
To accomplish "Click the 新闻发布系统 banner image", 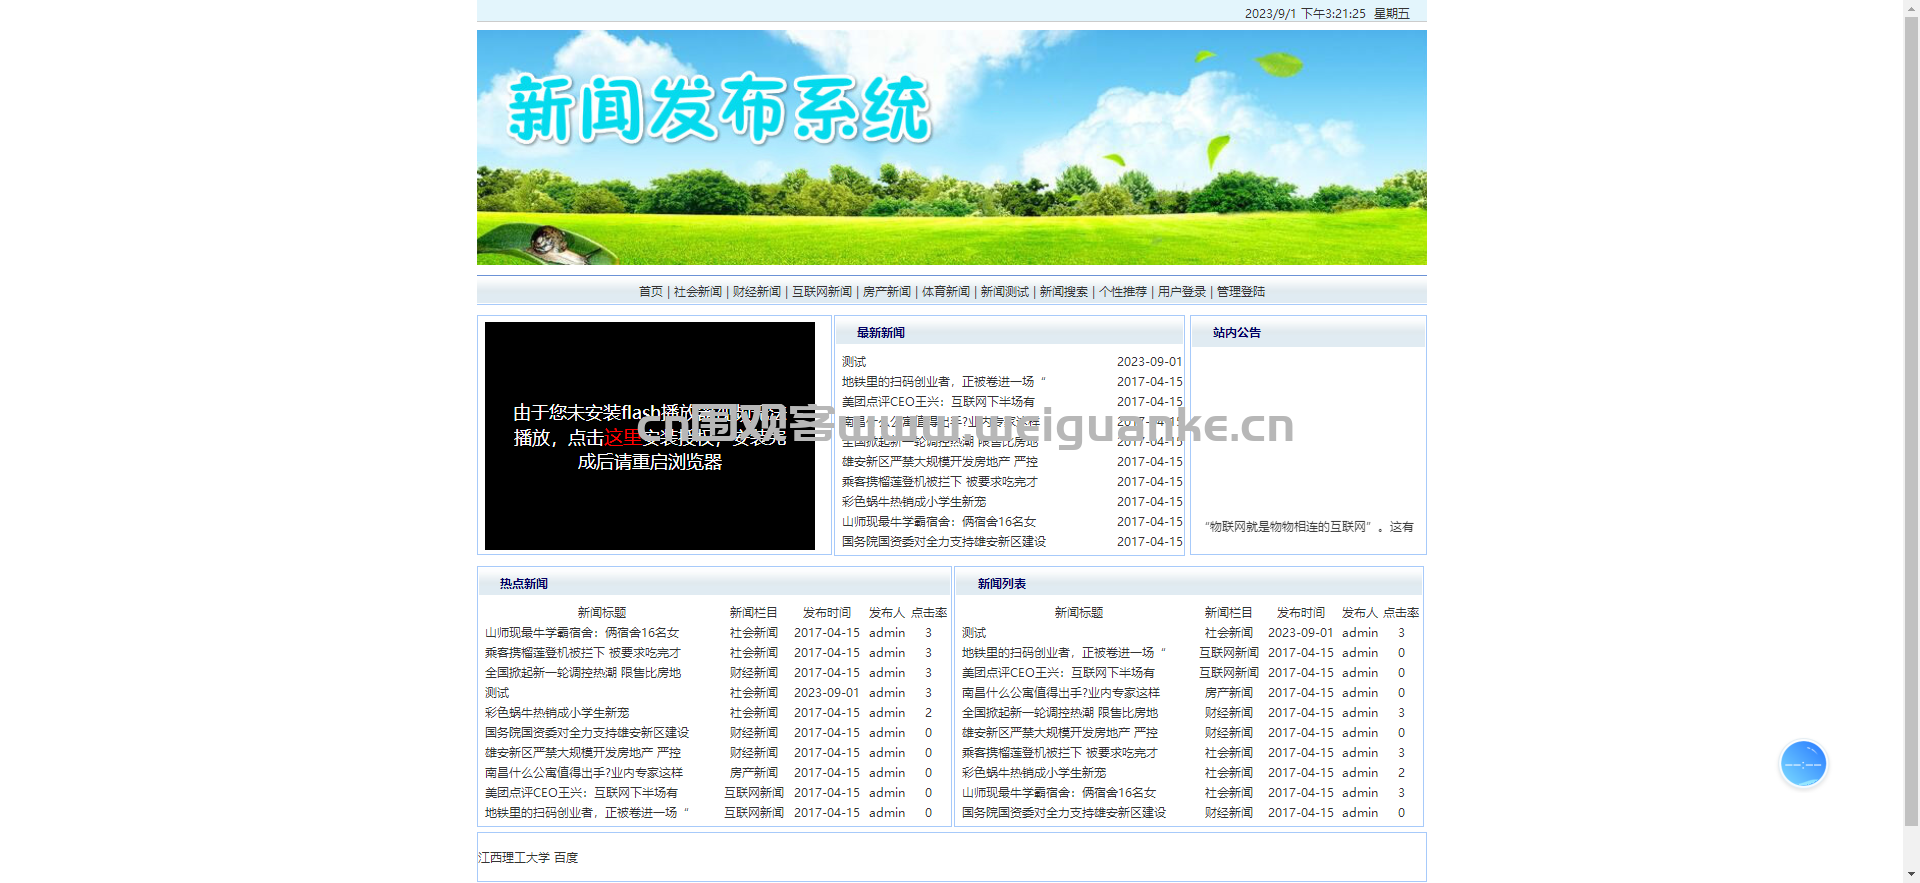I will (952, 148).
